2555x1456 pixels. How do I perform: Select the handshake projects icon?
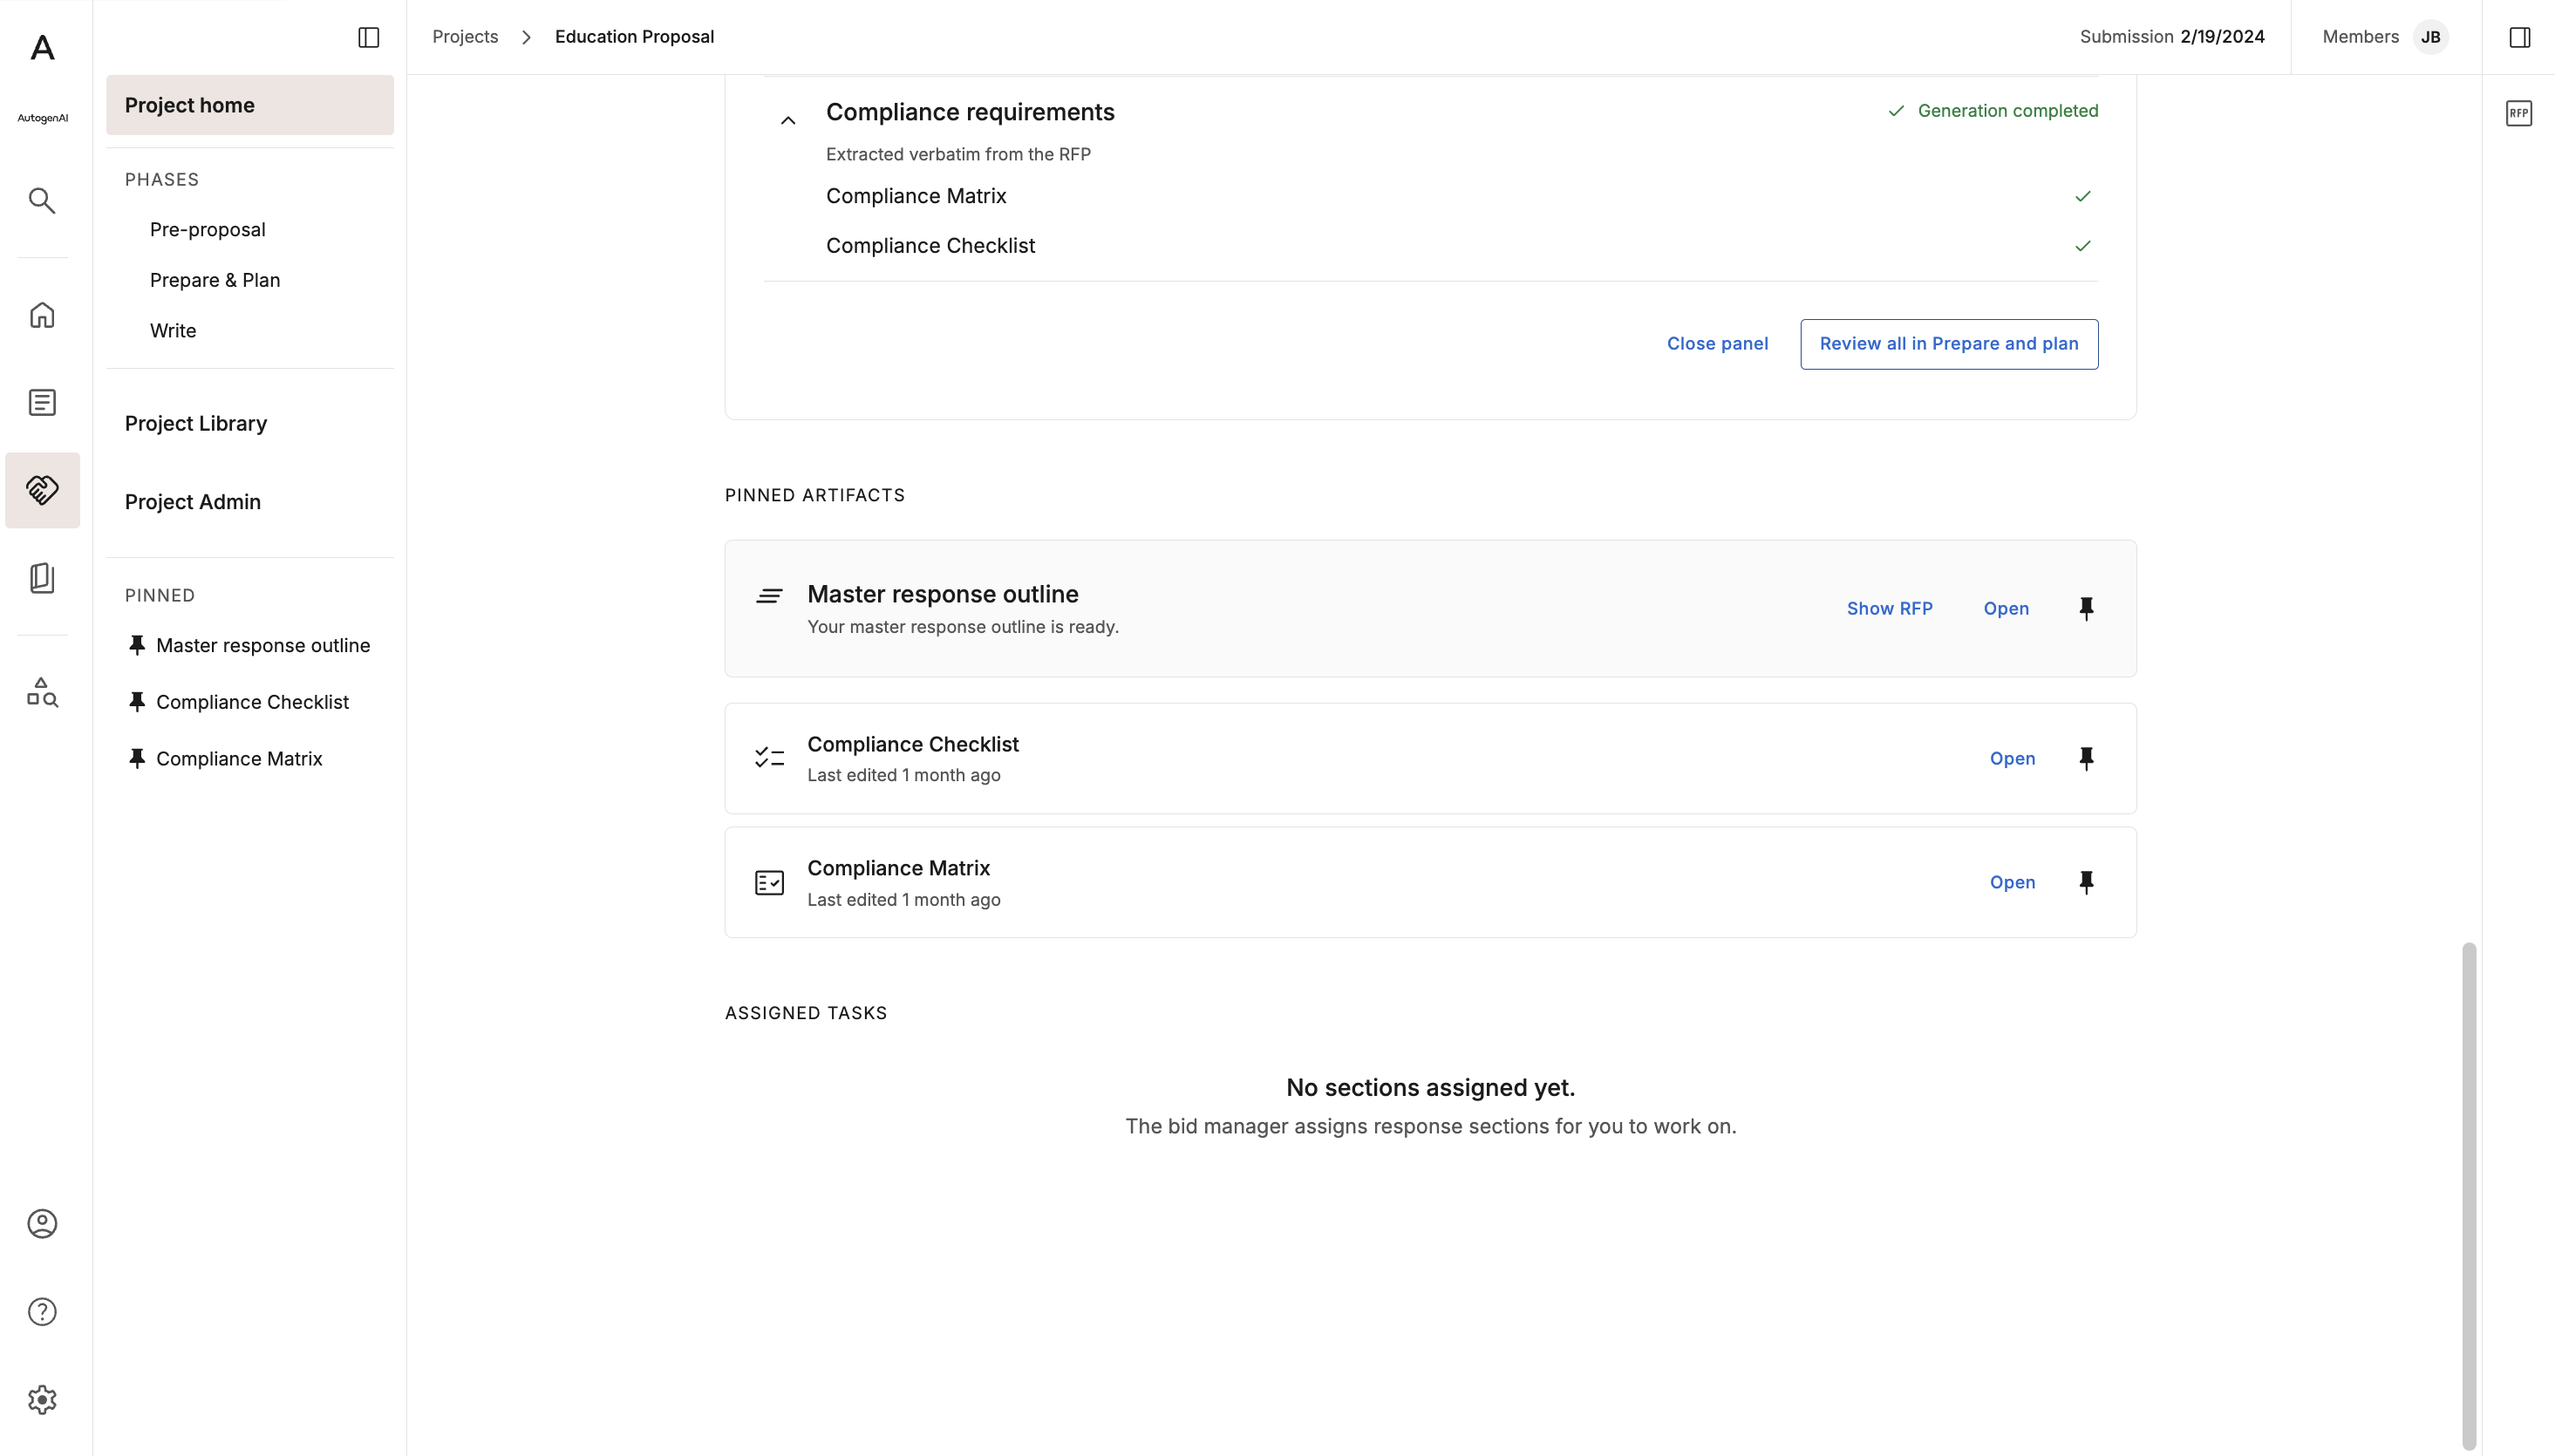pos(42,490)
